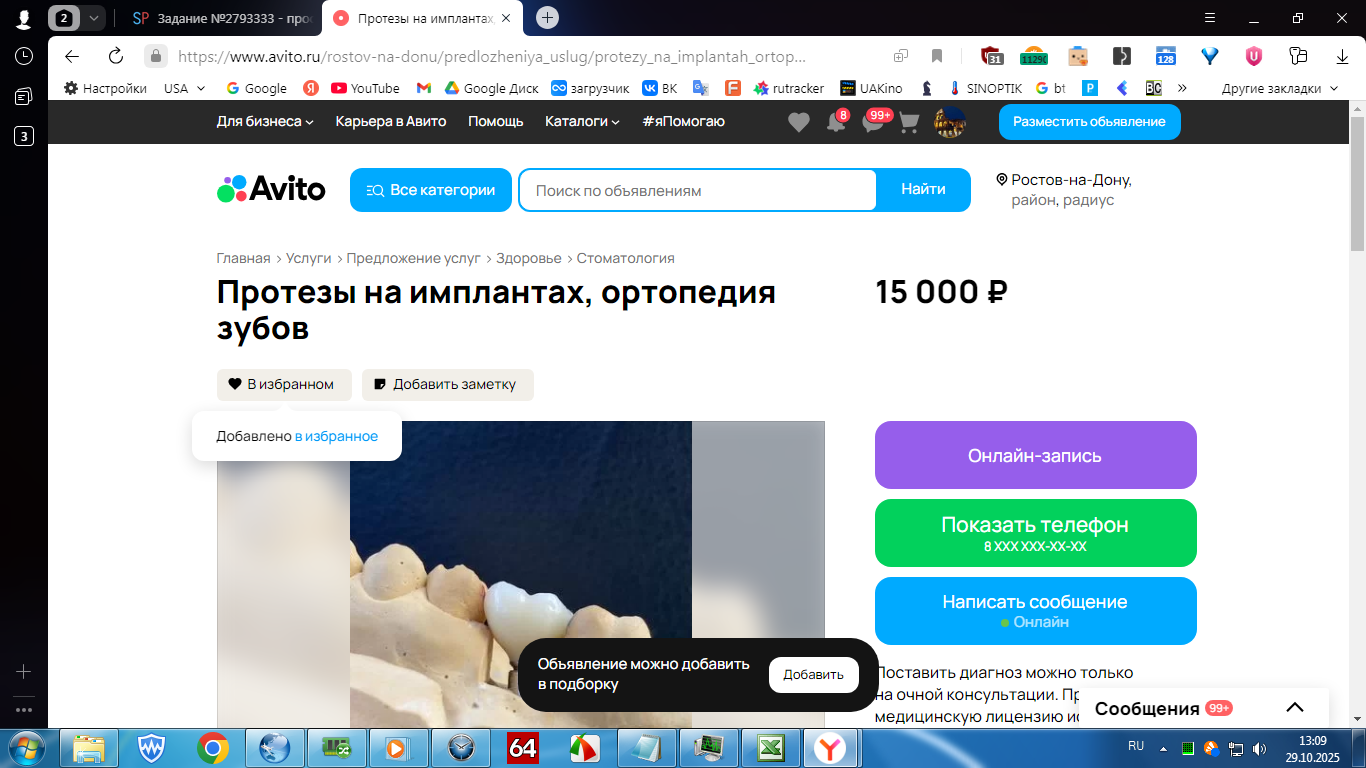The height and width of the screenshot is (768, 1366).
Task: Click 'Найти' search button
Action: pyautogui.click(x=923, y=190)
